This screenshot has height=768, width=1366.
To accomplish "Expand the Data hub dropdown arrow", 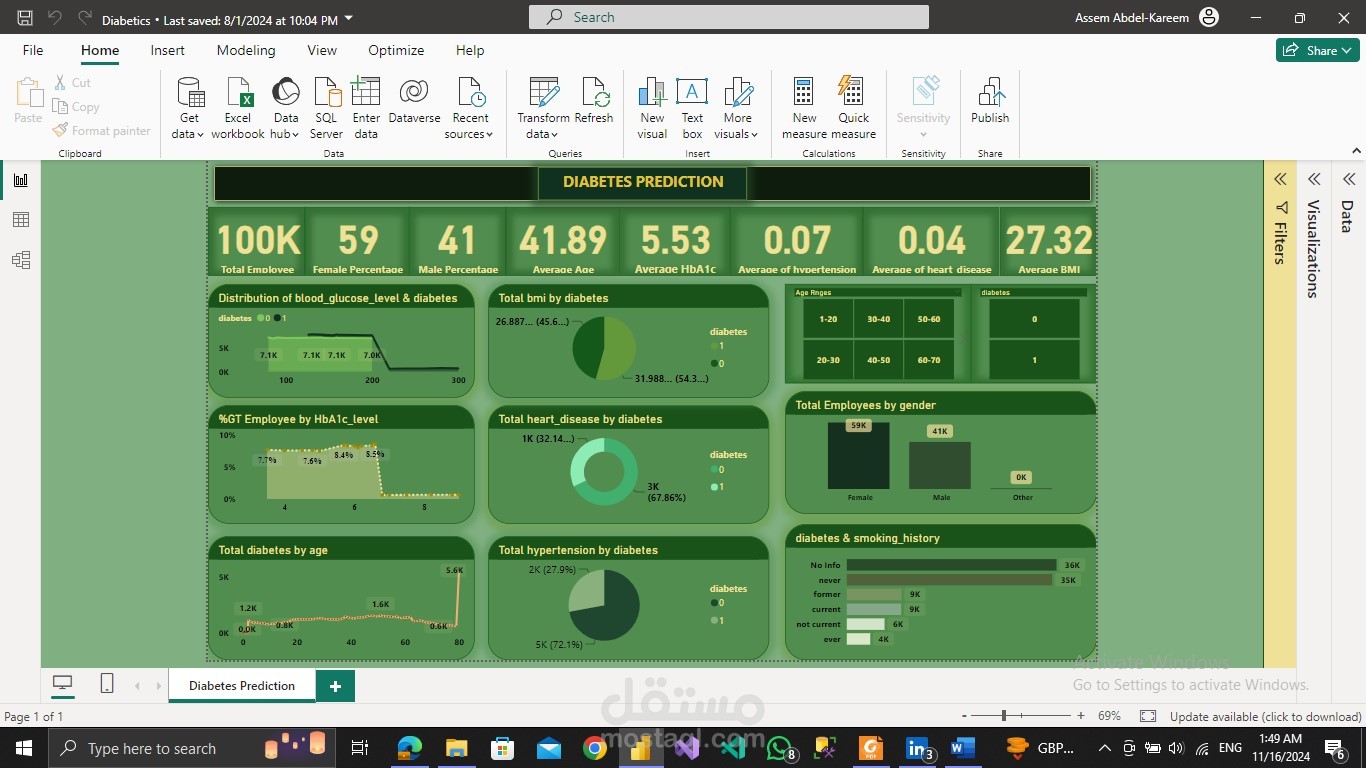I will tap(296, 135).
